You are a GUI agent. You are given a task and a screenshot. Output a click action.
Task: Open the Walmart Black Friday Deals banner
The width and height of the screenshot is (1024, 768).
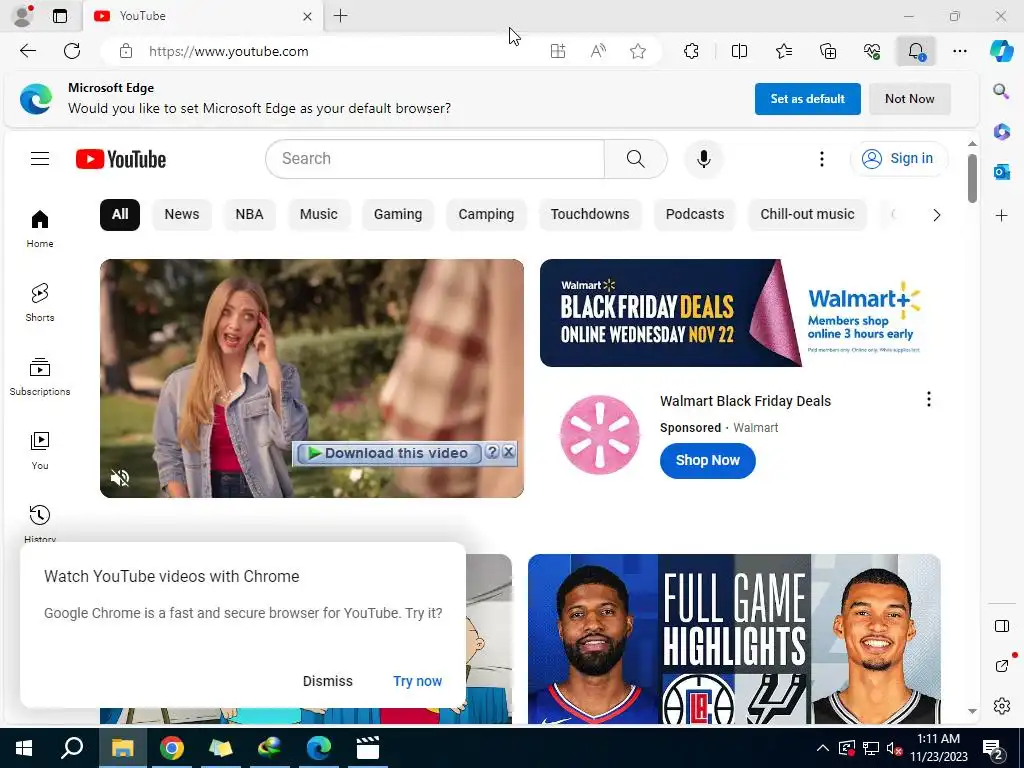click(740, 313)
